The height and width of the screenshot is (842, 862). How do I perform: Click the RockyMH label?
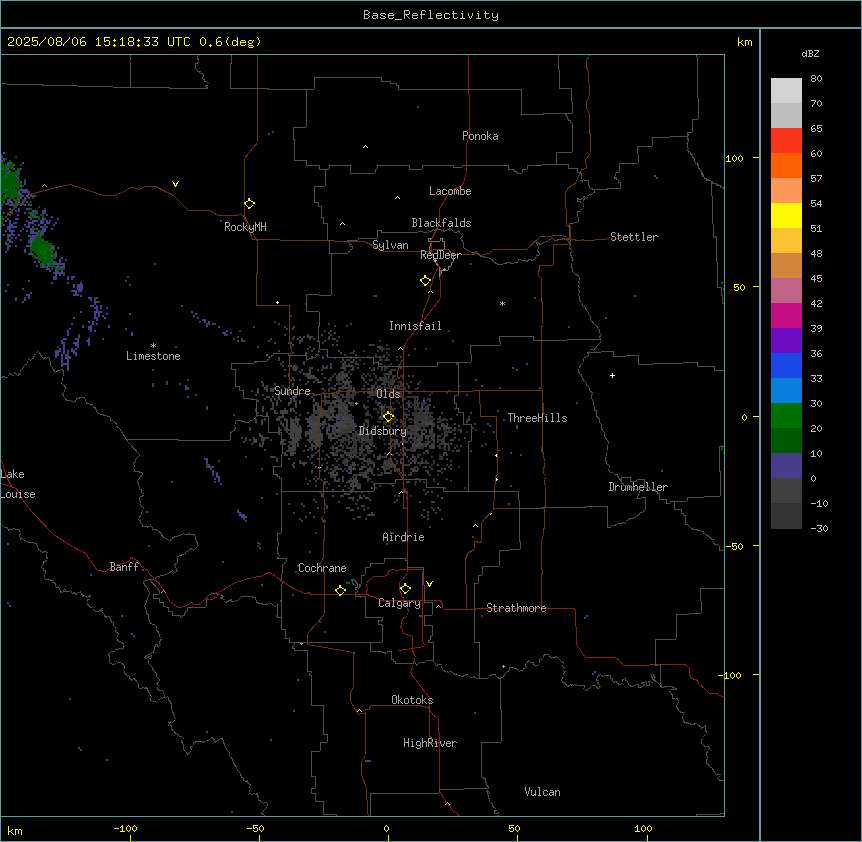pos(245,227)
